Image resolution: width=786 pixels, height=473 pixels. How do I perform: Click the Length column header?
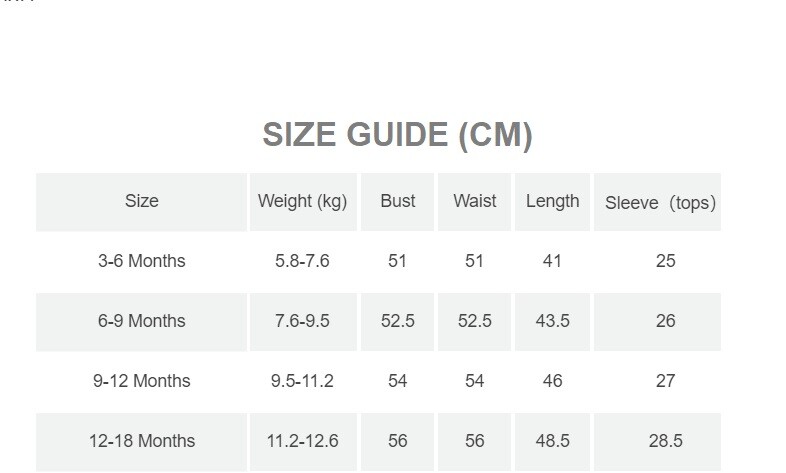point(552,201)
